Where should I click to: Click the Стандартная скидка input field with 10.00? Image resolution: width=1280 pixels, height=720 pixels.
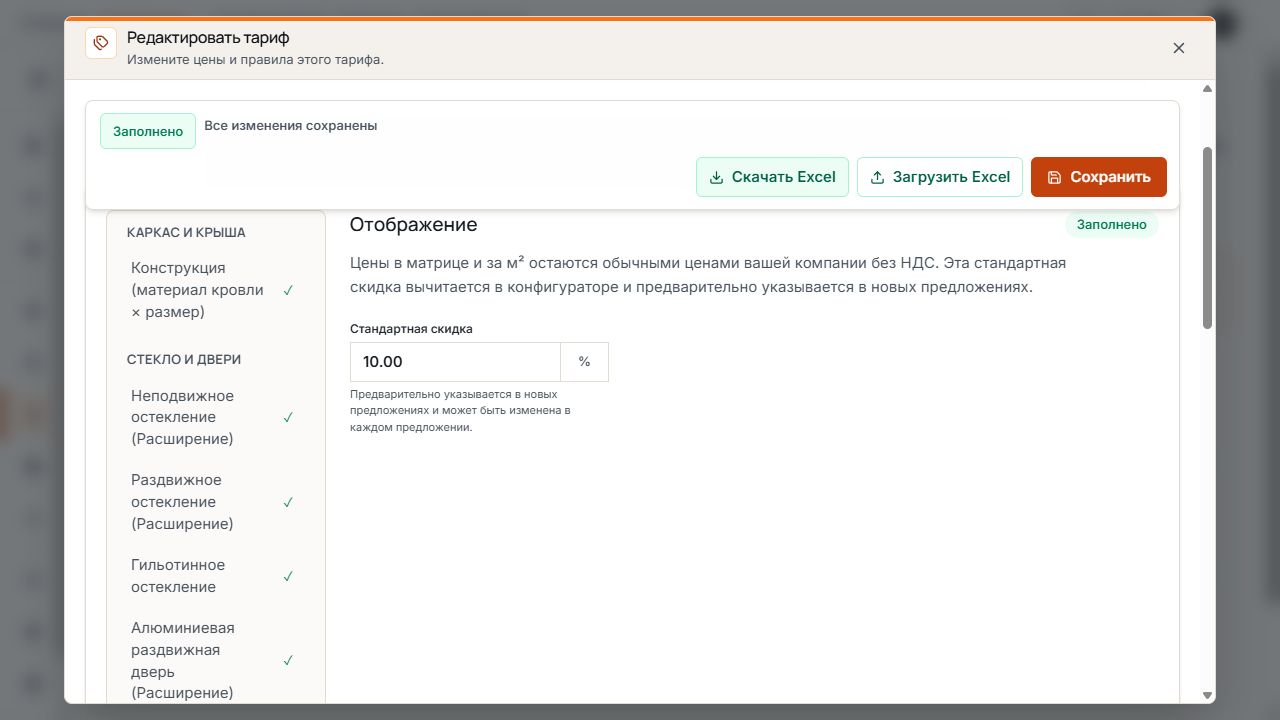pos(455,362)
